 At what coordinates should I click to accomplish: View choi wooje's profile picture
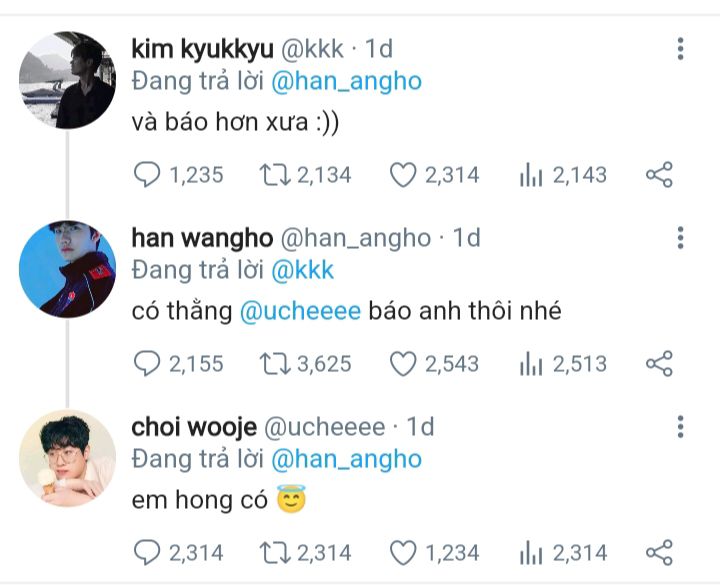click(68, 458)
